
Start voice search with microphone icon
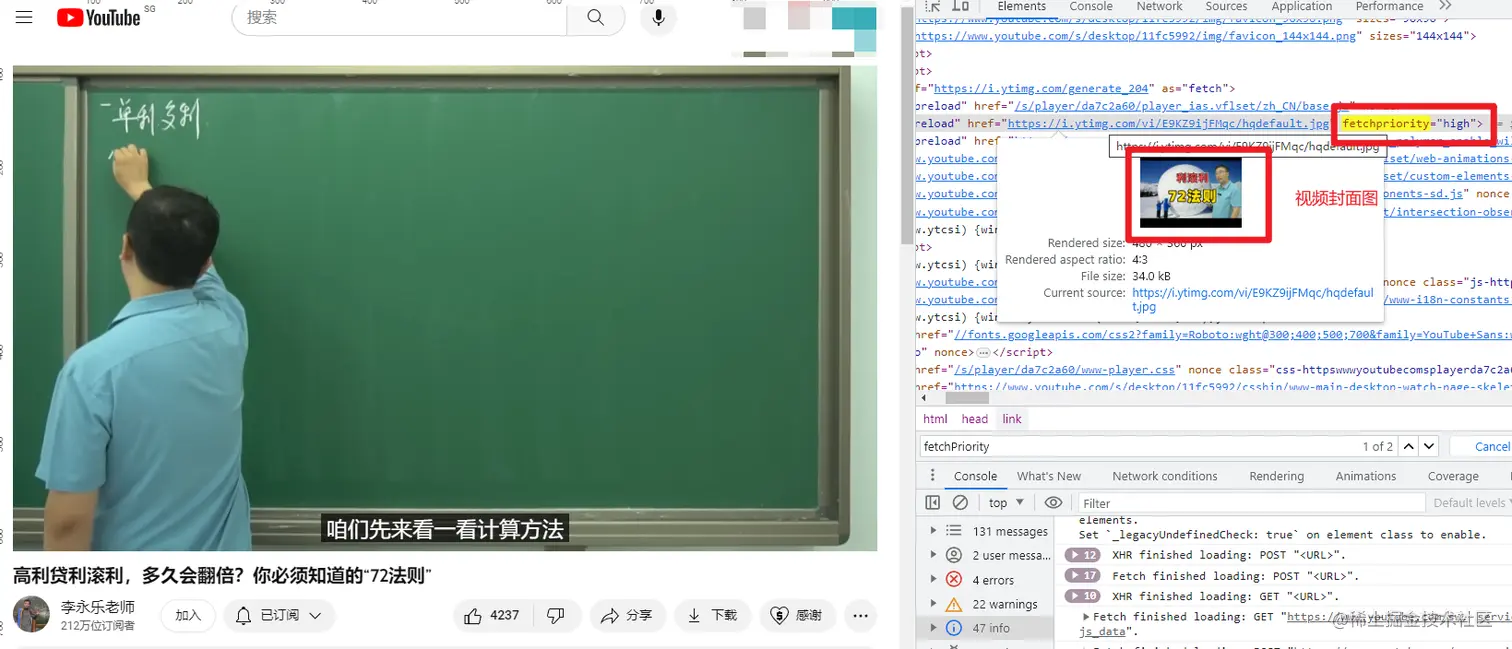[x=658, y=17]
